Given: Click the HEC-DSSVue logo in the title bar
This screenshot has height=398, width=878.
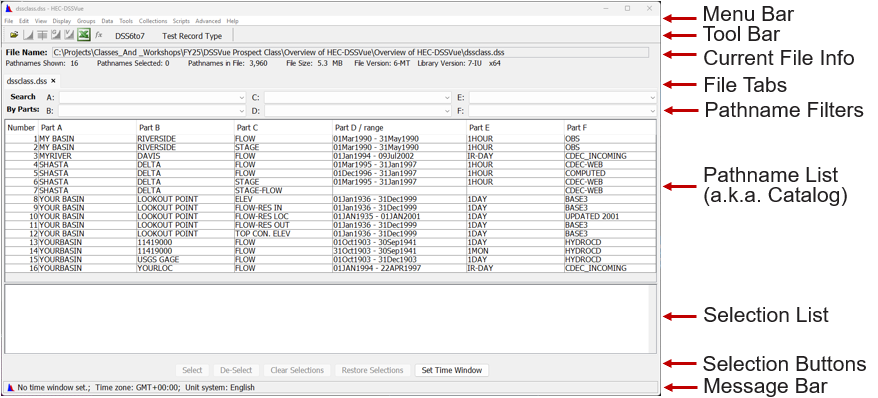Looking at the screenshot, I should tap(8, 8).
